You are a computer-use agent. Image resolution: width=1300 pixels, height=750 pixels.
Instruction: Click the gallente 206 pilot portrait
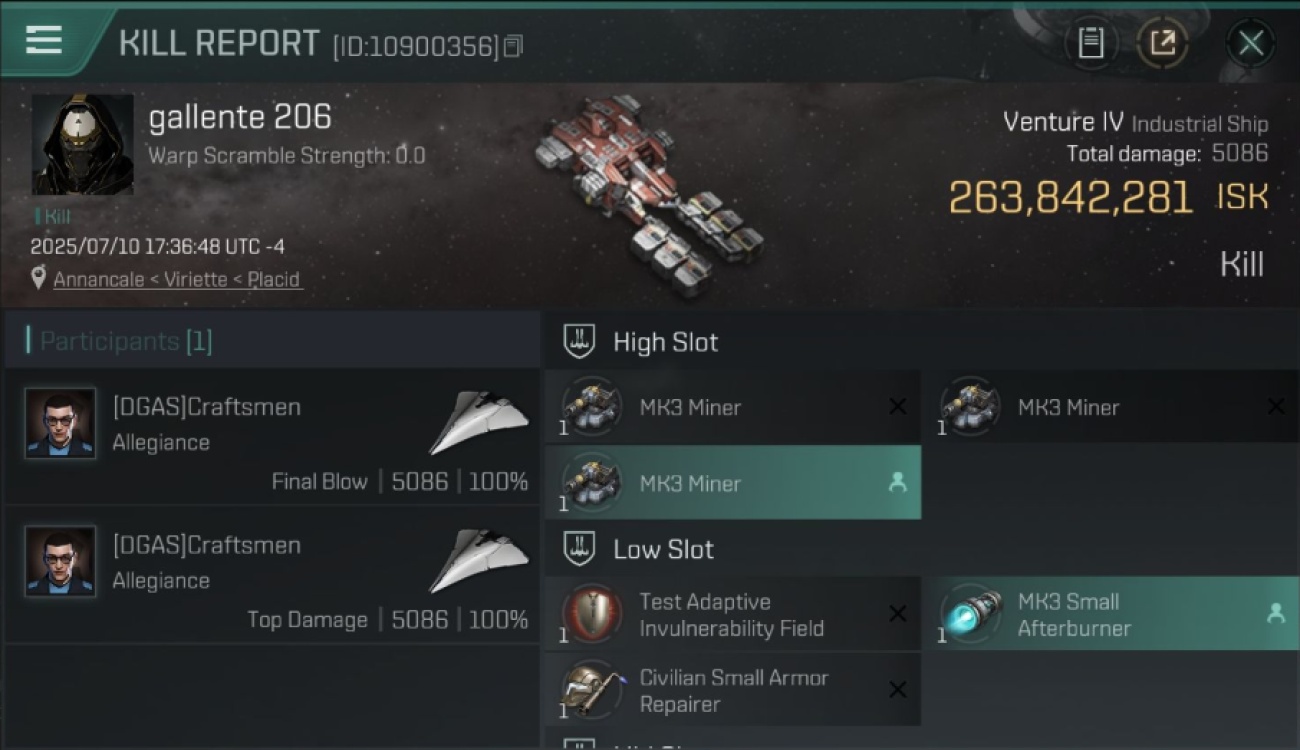click(82, 145)
